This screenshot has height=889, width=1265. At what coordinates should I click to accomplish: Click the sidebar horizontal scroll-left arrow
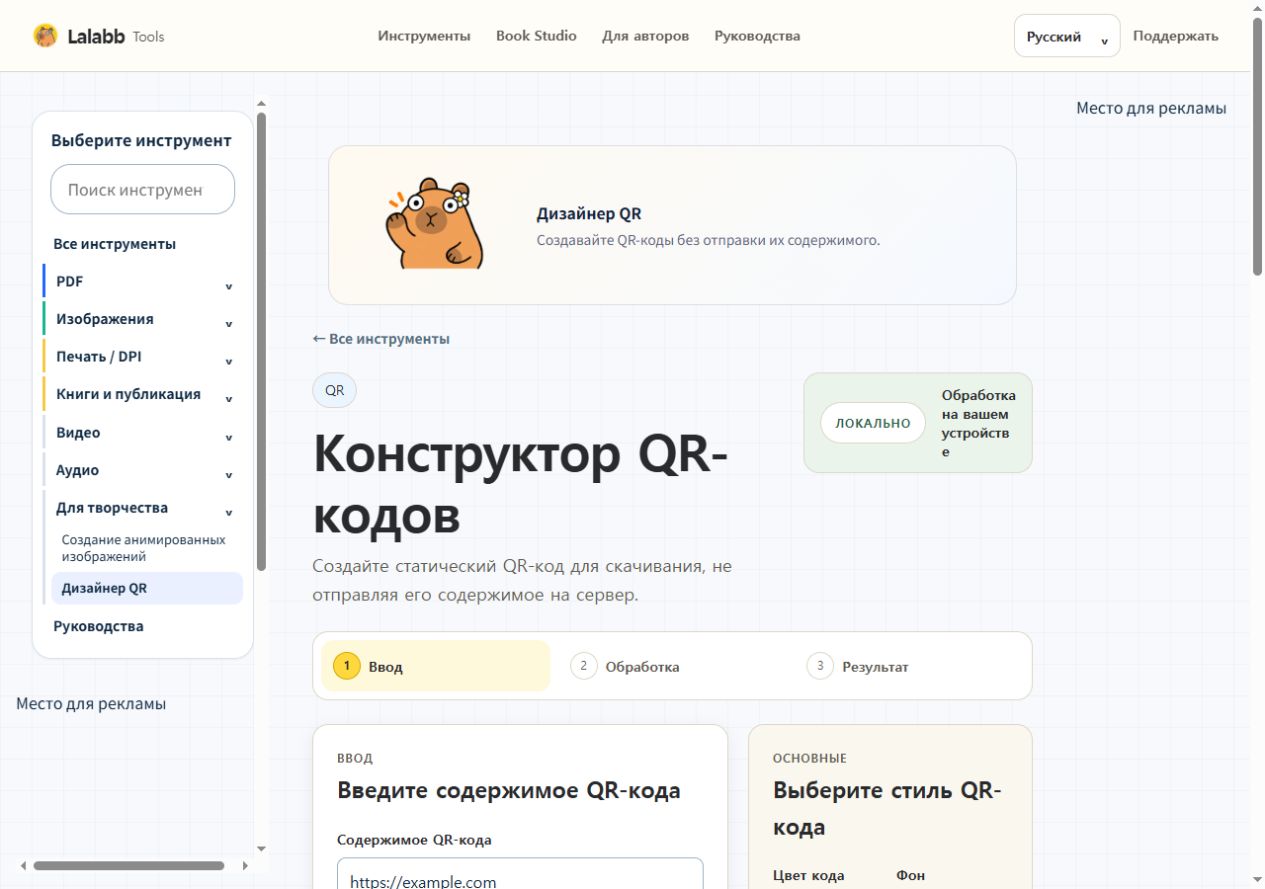pyautogui.click(x=23, y=865)
